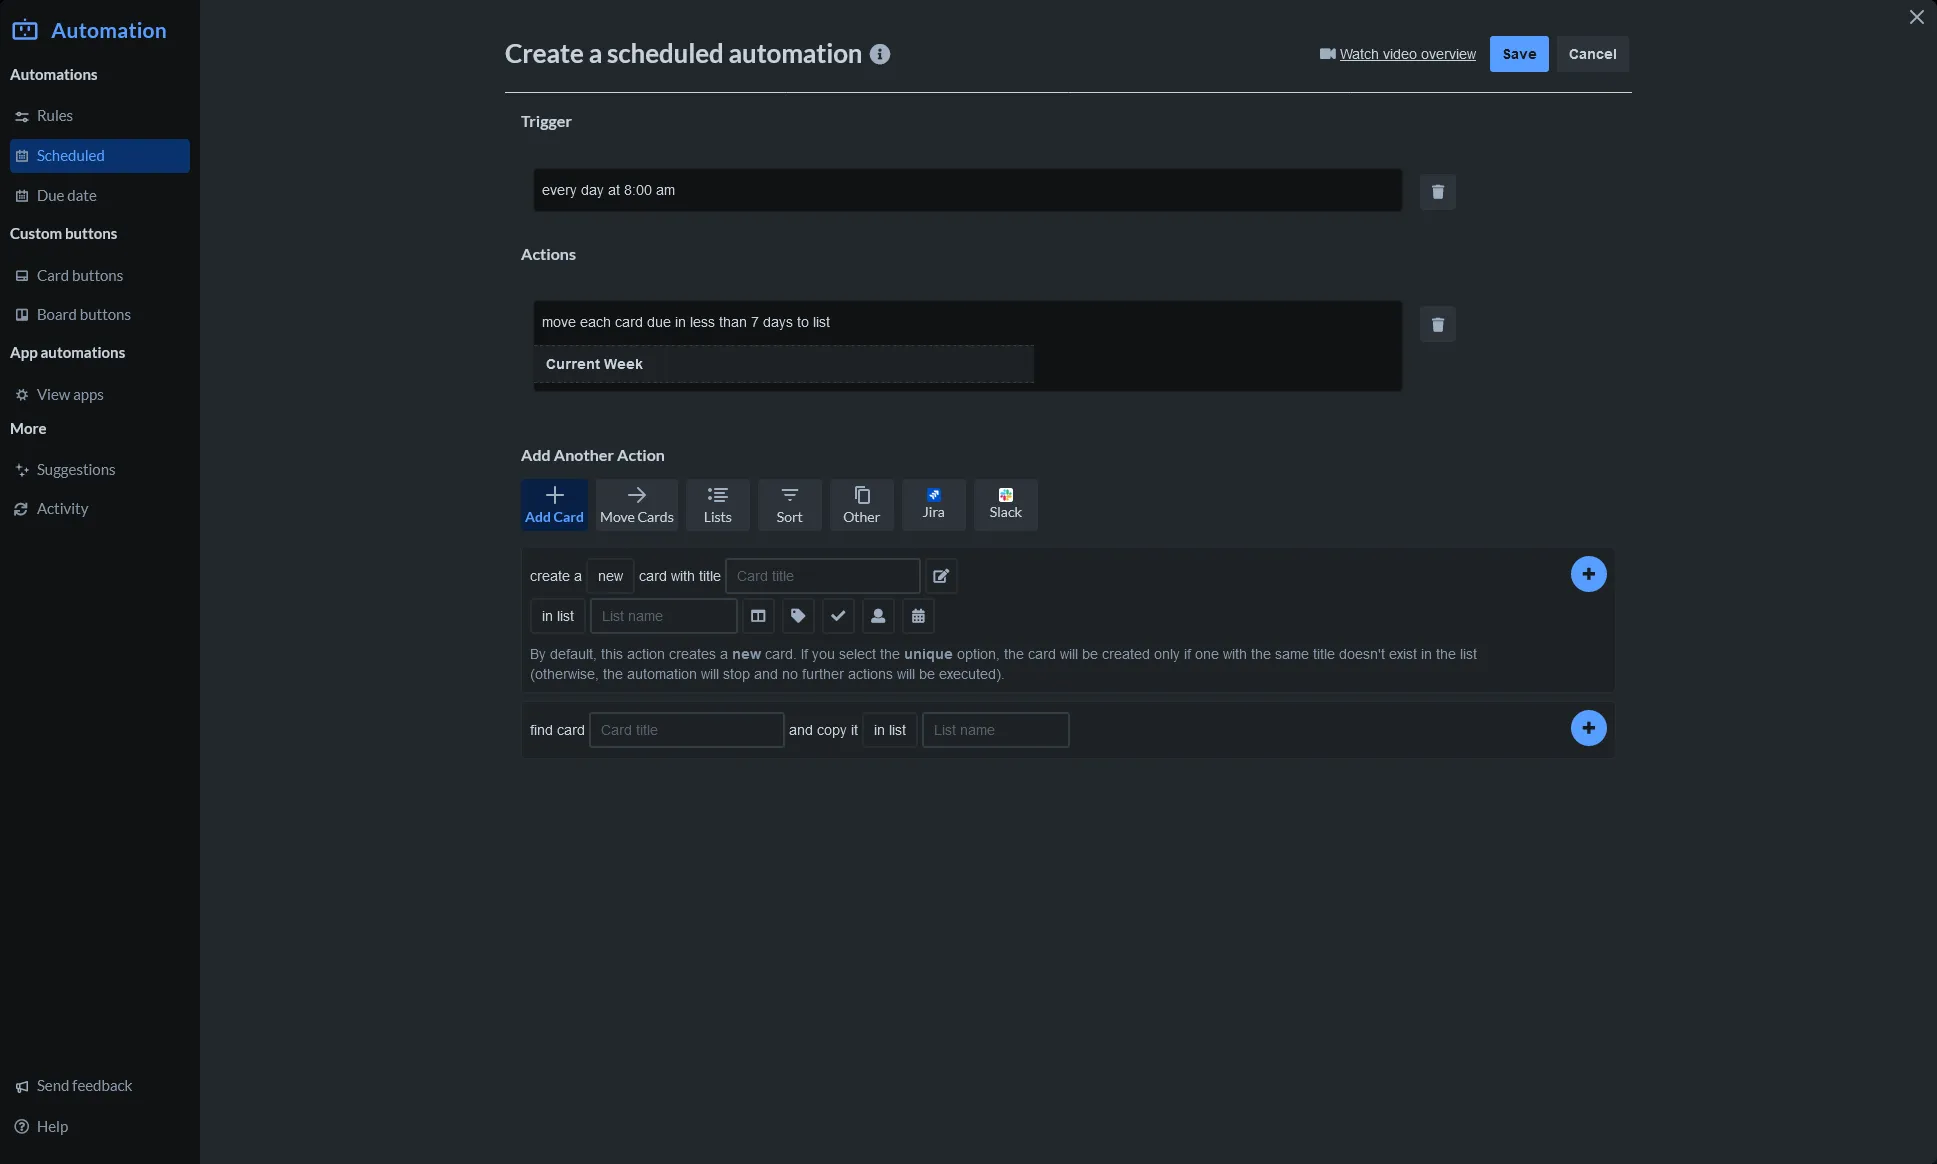Open the Watch video overview link
The width and height of the screenshot is (1937, 1164).
pyautogui.click(x=1406, y=53)
